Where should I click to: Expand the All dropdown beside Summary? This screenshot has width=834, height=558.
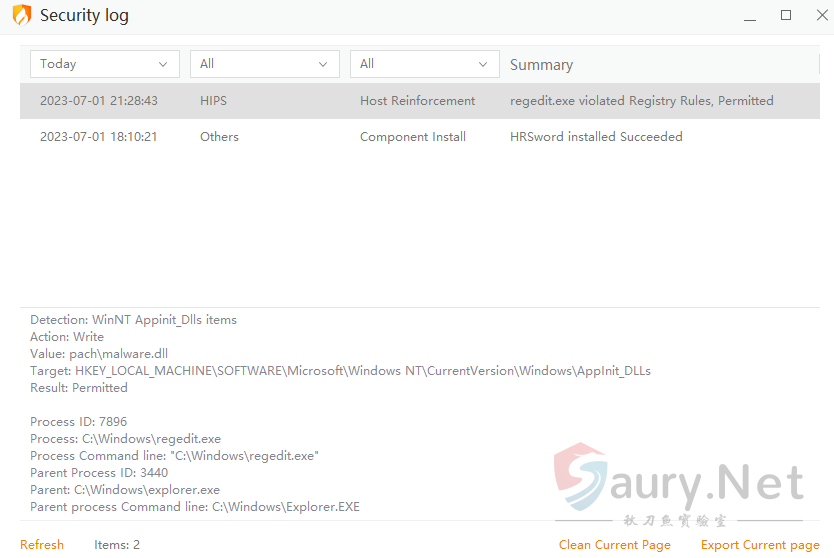point(425,64)
